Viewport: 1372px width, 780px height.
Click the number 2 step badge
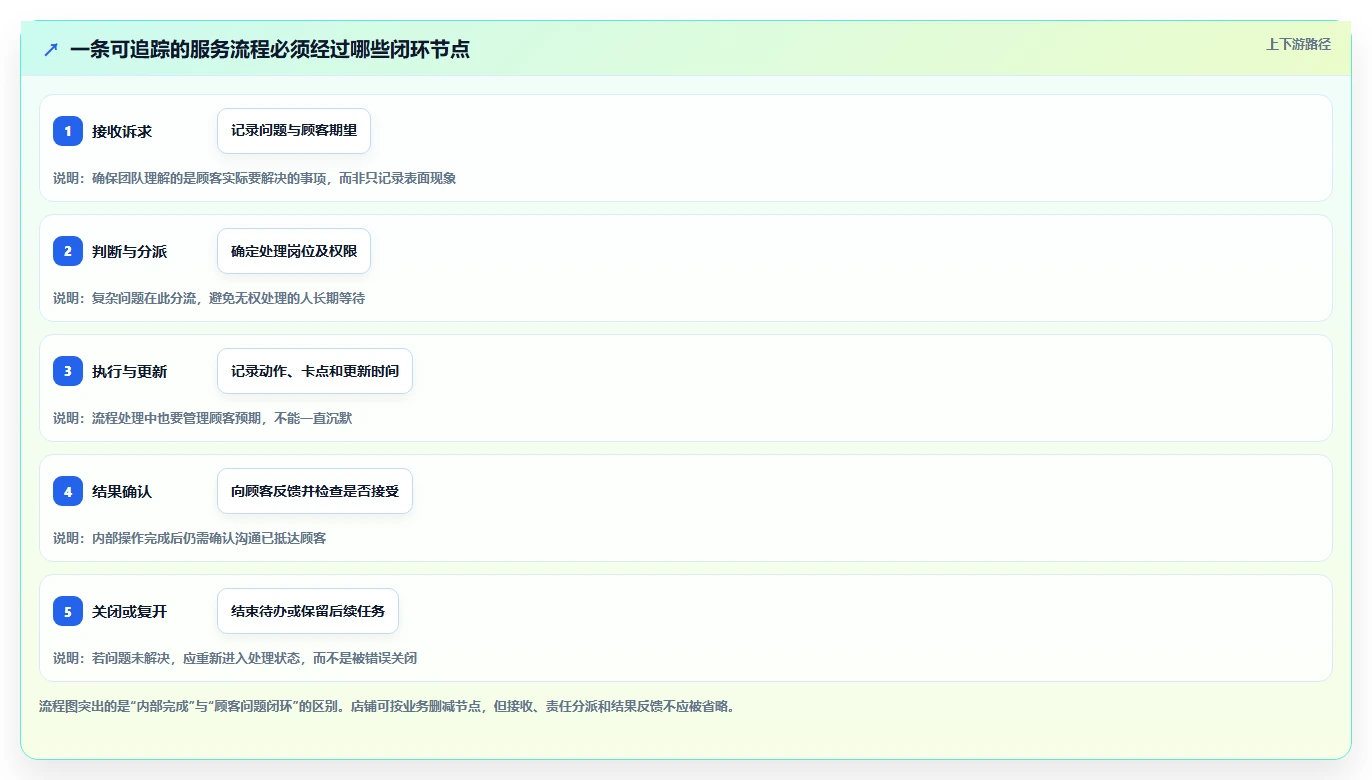click(x=68, y=251)
